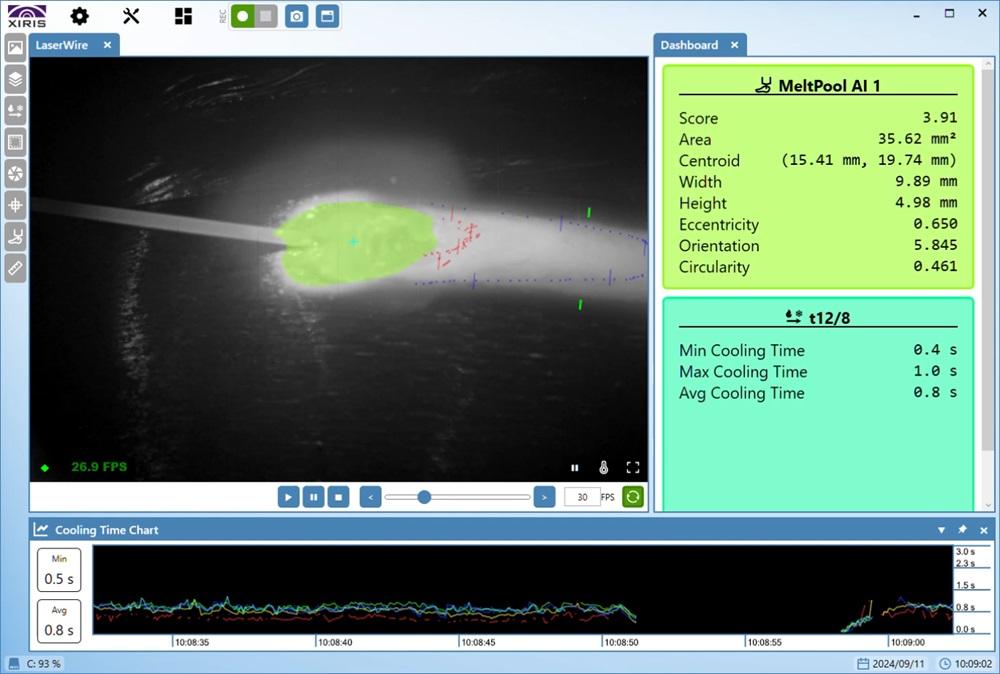Expand Cooling Time Chart panel dropdown arrow
Image resolution: width=1000 pixels, height=674 pixels.
pos(941,530)
